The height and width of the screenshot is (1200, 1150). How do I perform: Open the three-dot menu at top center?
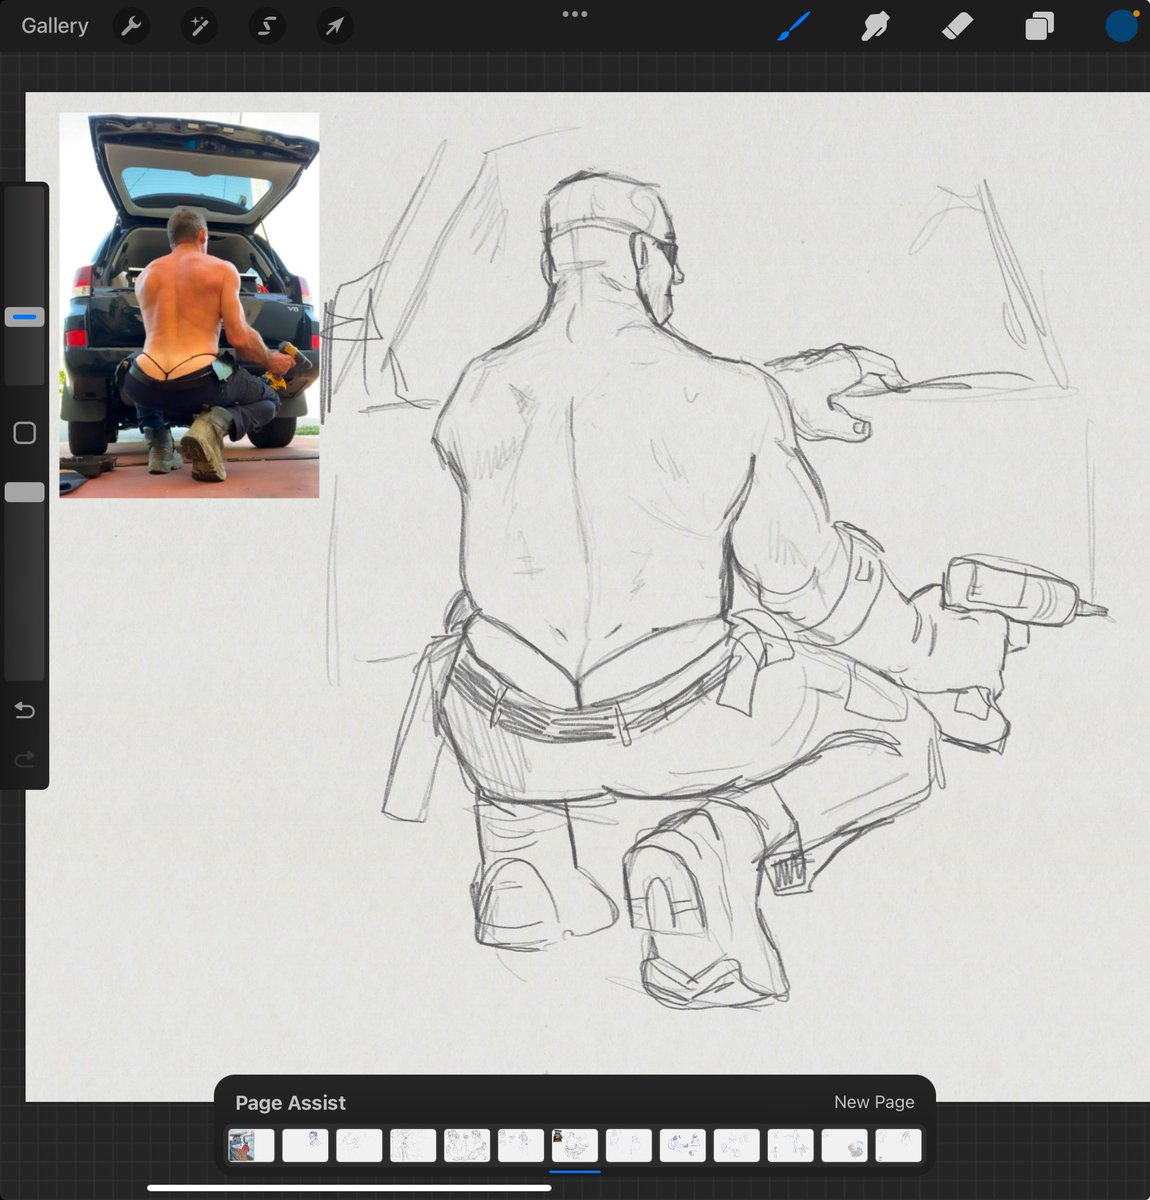tap(575, 14)
